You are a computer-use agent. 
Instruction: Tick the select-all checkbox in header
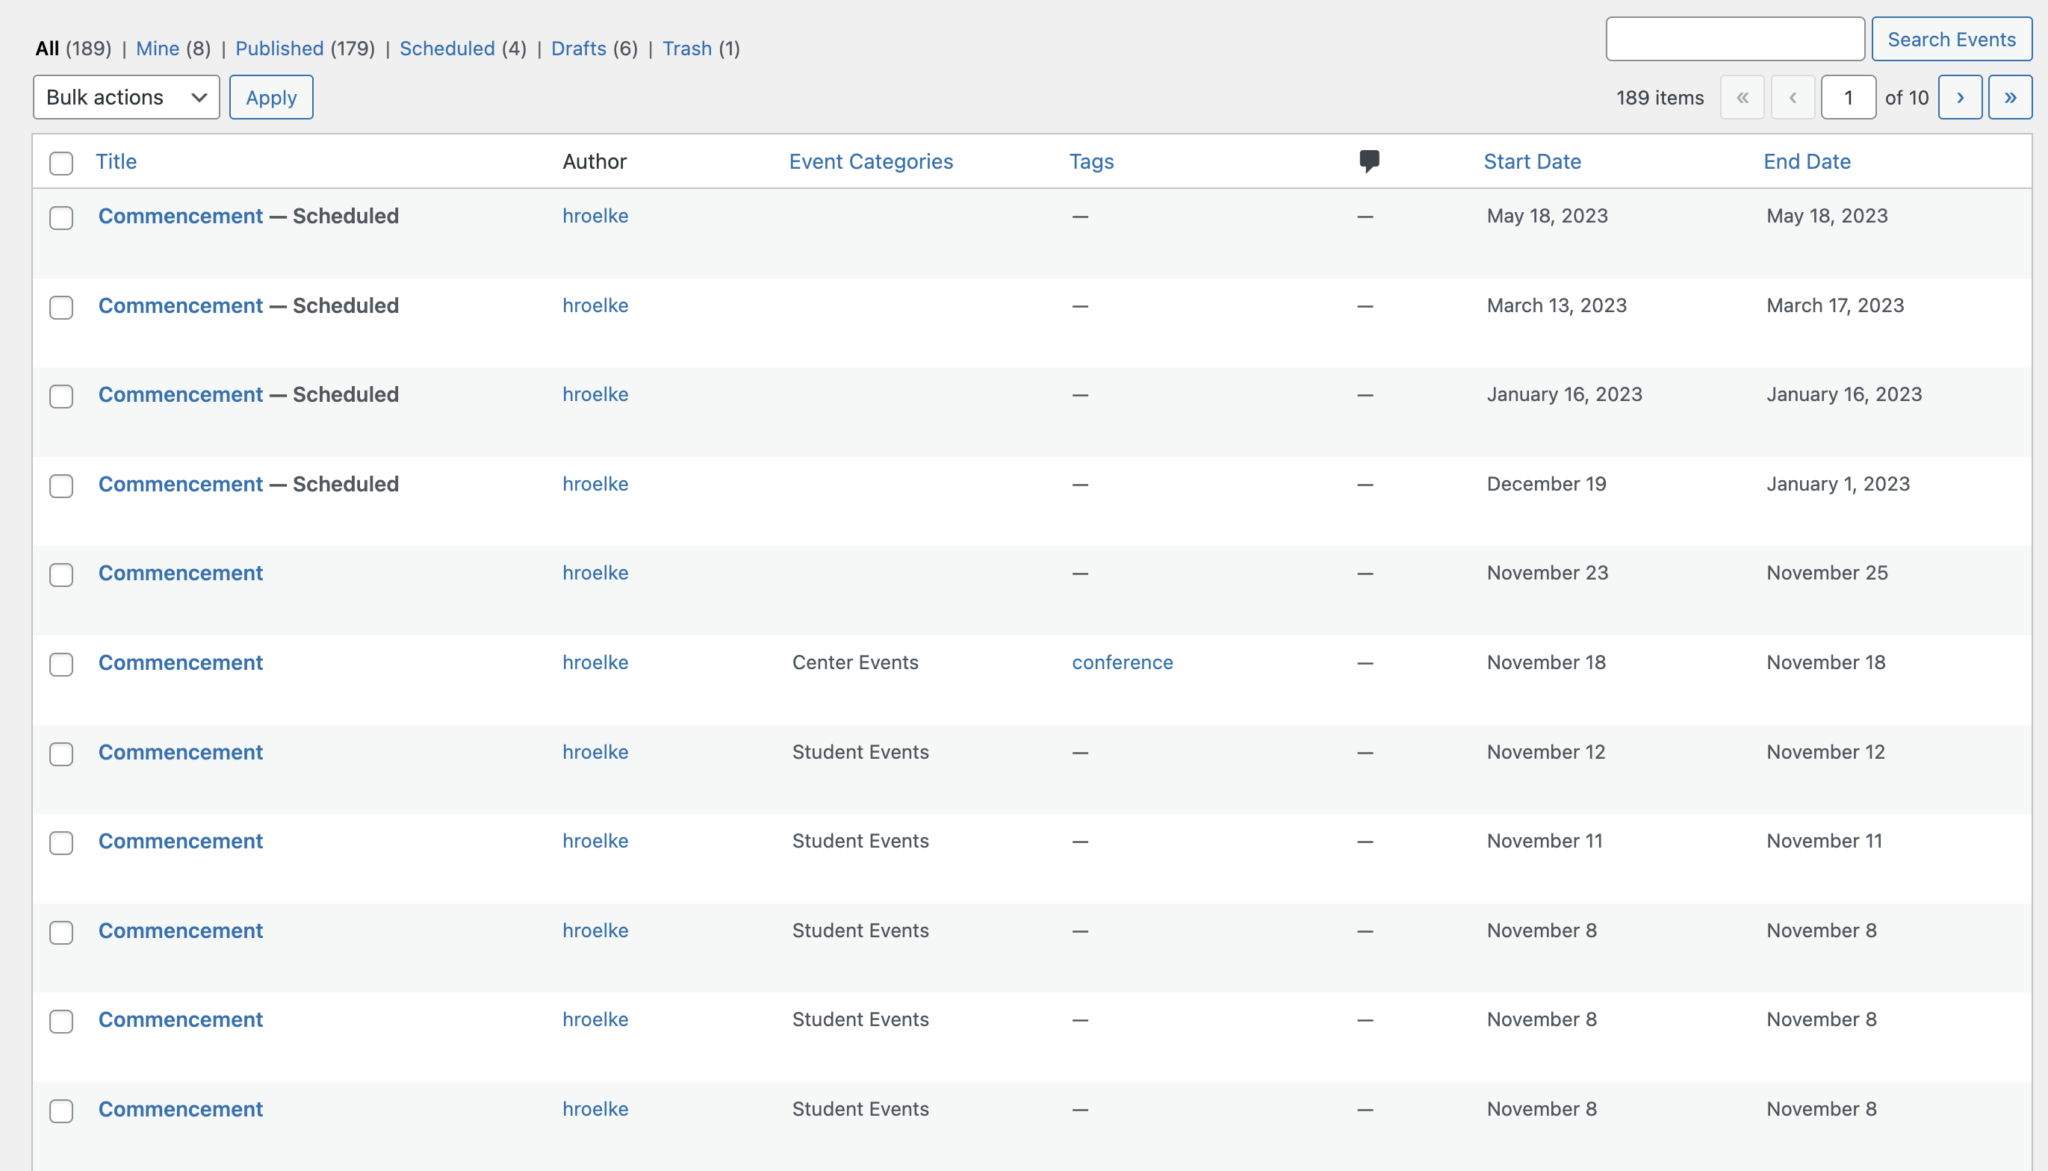pyautogui.click(x=61, y=163)
